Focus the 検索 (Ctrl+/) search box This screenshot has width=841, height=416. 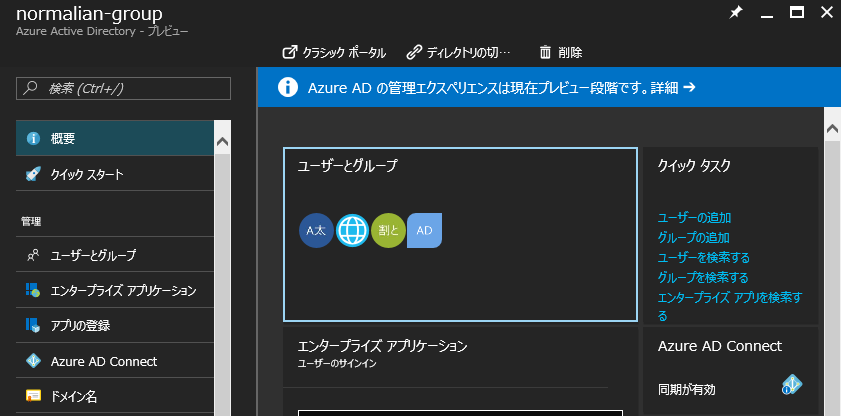(123, 88)
